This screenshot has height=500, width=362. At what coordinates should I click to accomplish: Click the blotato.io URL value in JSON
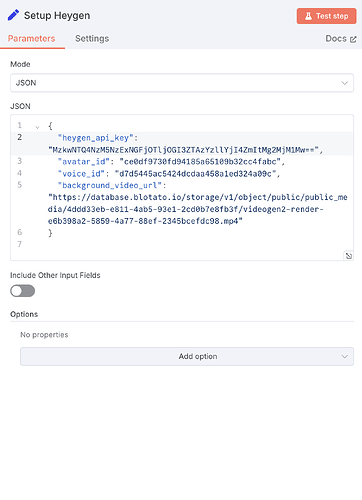198,209
